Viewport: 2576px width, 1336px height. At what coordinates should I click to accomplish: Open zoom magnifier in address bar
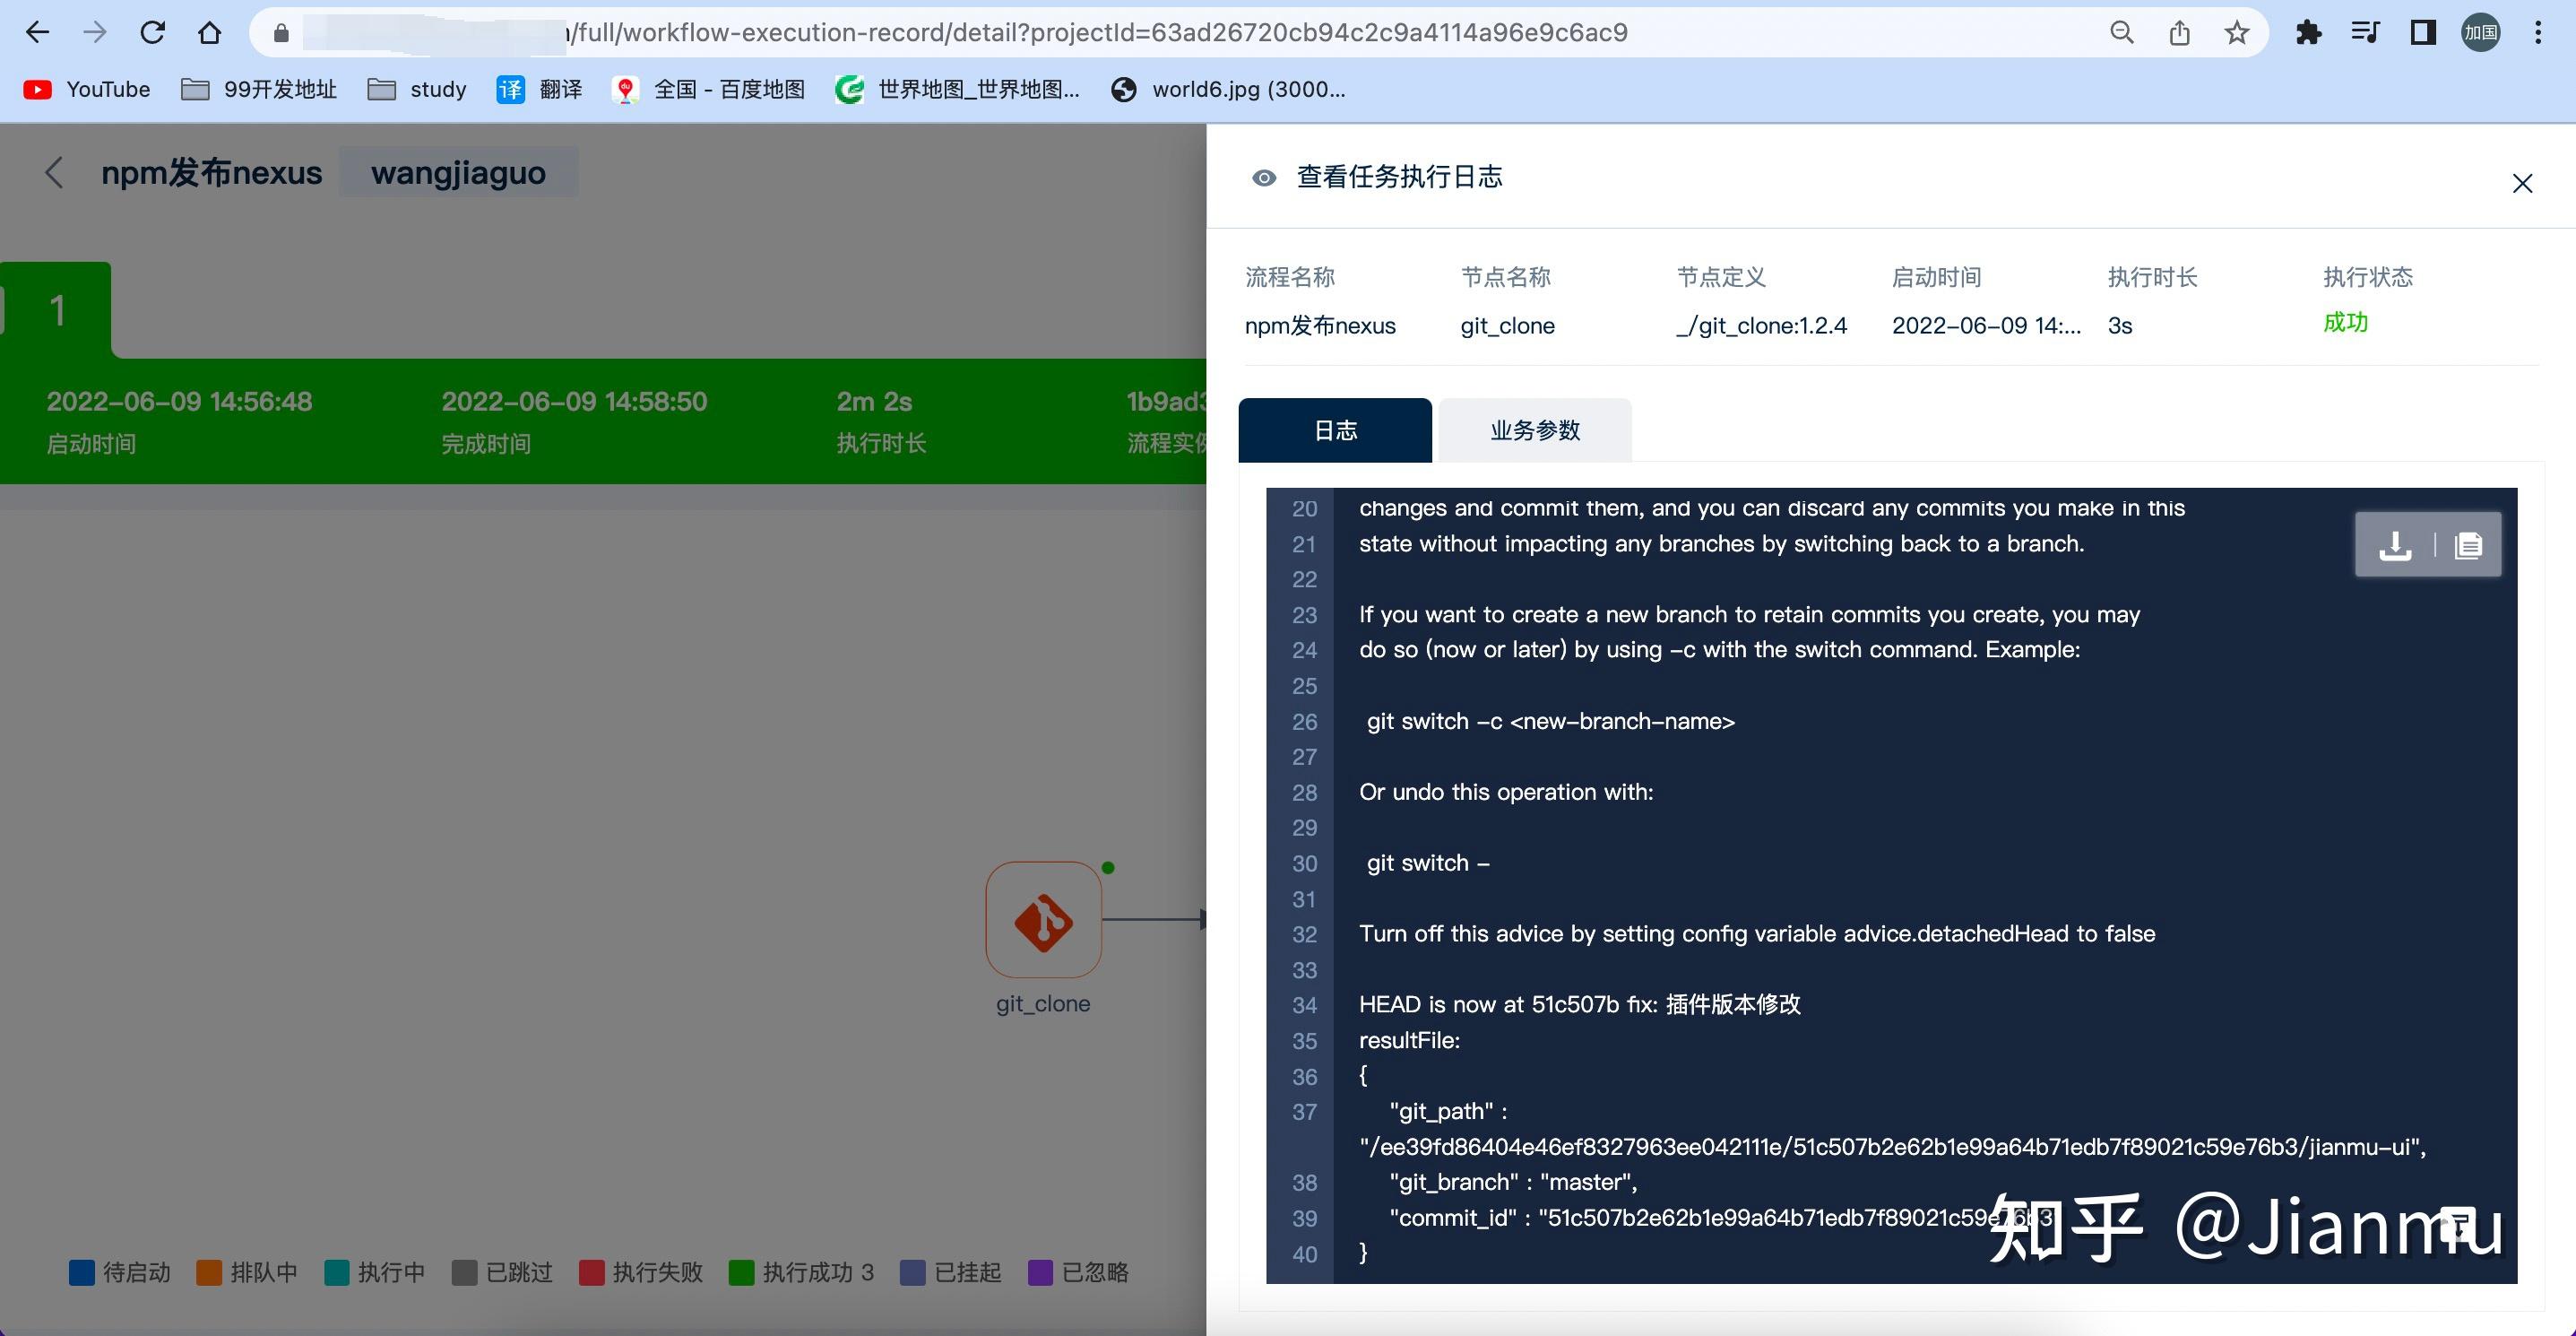coord(2121,33)
